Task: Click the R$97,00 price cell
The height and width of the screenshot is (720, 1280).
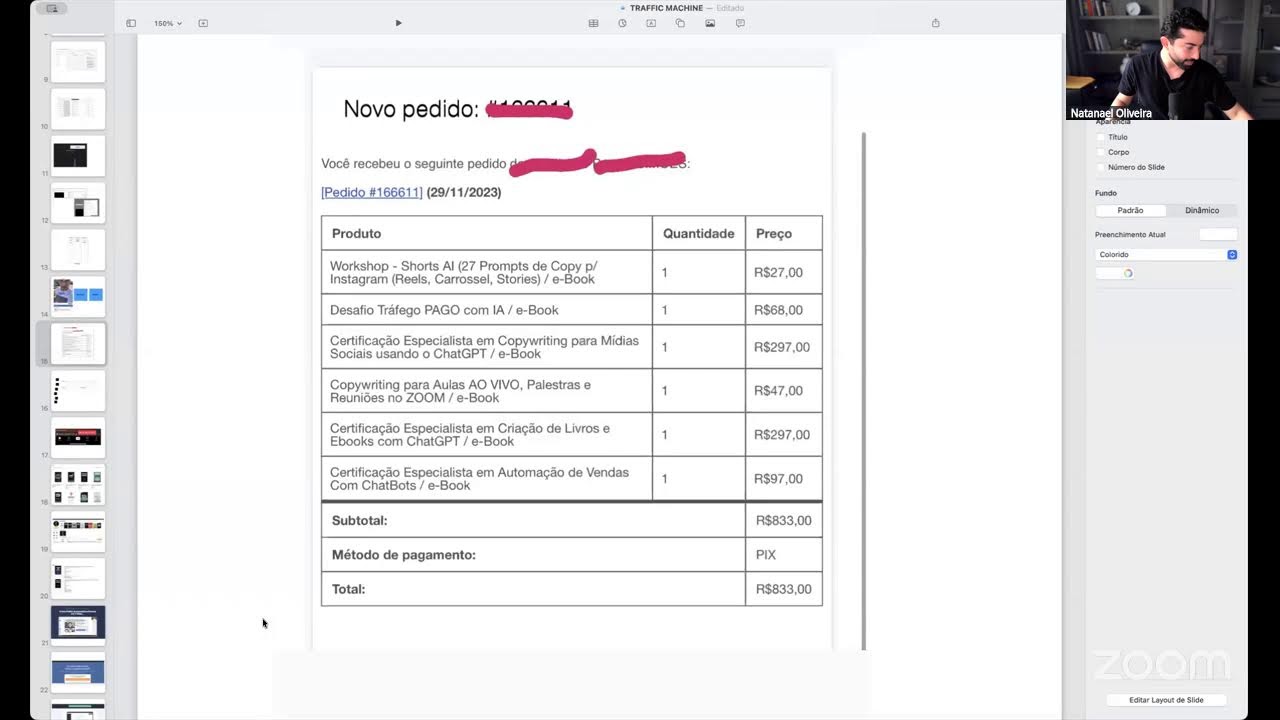Action: point(783,478)
